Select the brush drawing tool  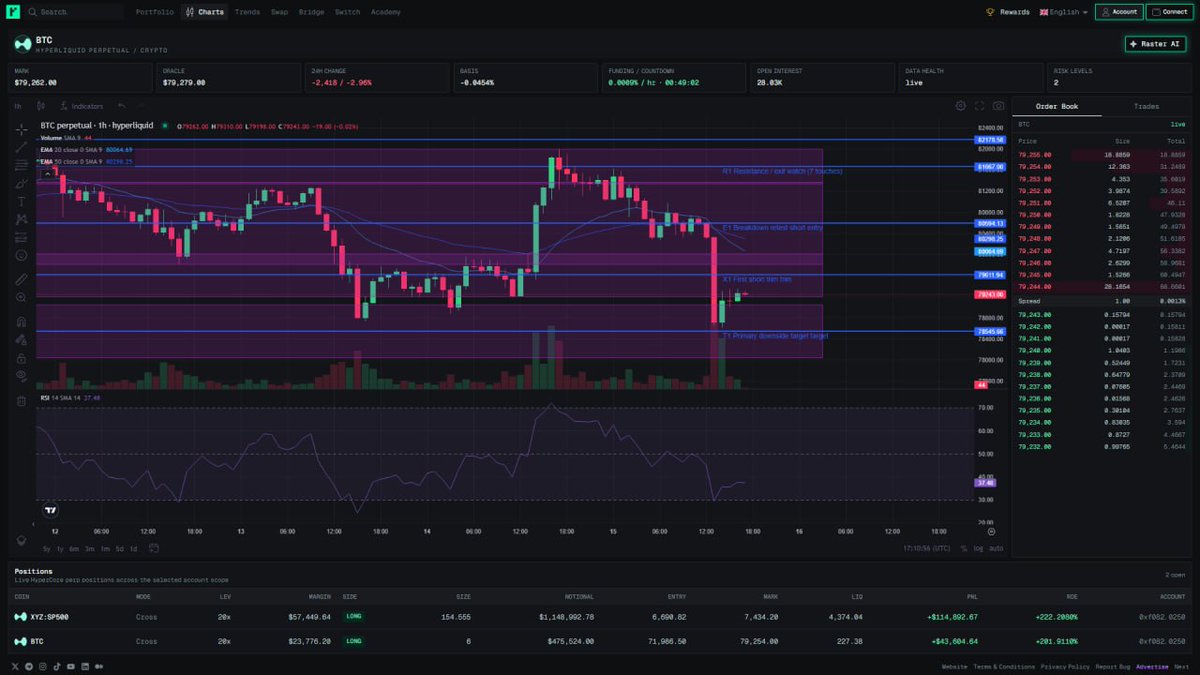(x=21, y=184)
